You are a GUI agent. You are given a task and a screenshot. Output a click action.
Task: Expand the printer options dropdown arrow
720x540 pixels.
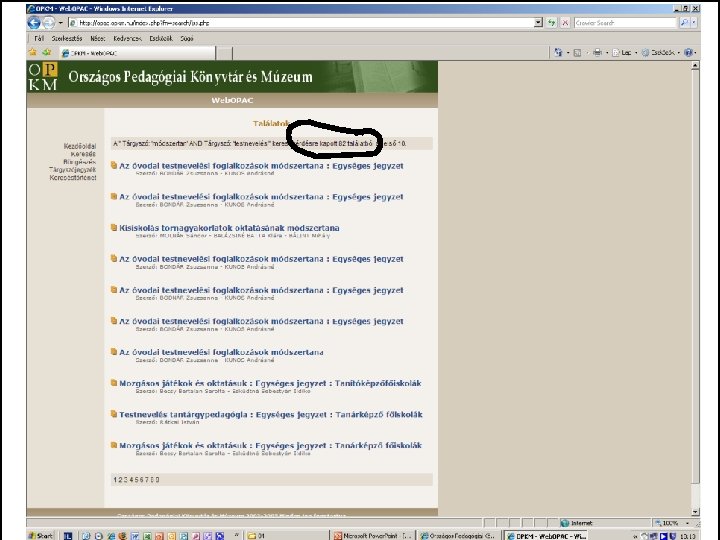coord(607,53)
